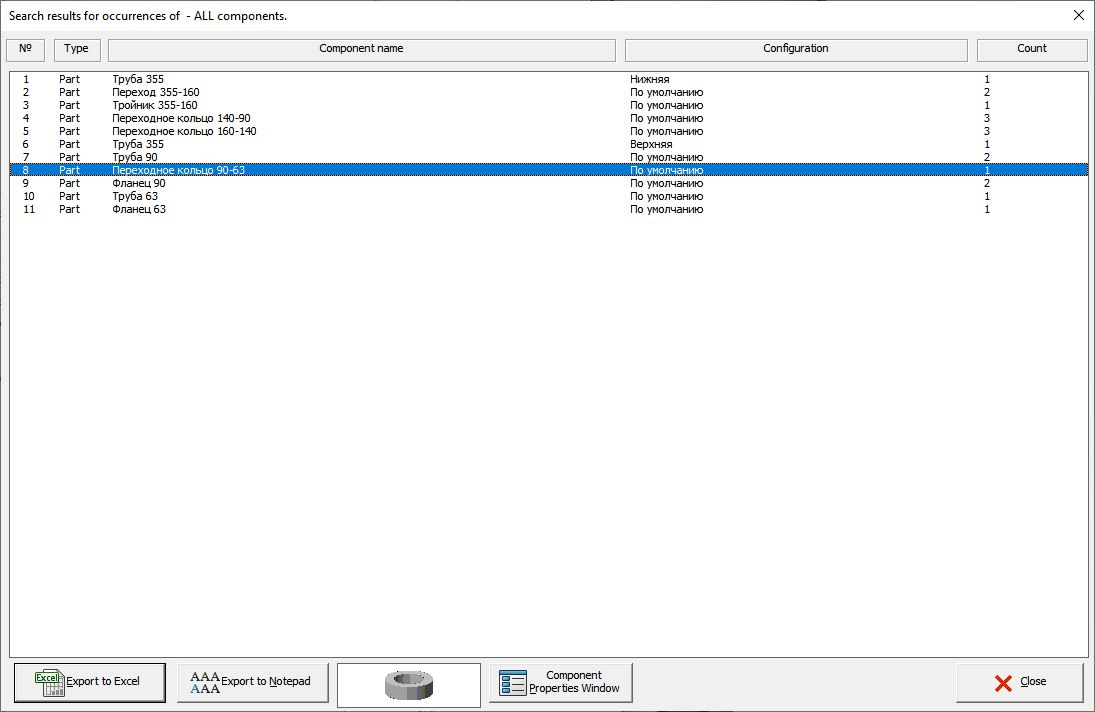Click the Export to Notepad button

tap(251, 682)
